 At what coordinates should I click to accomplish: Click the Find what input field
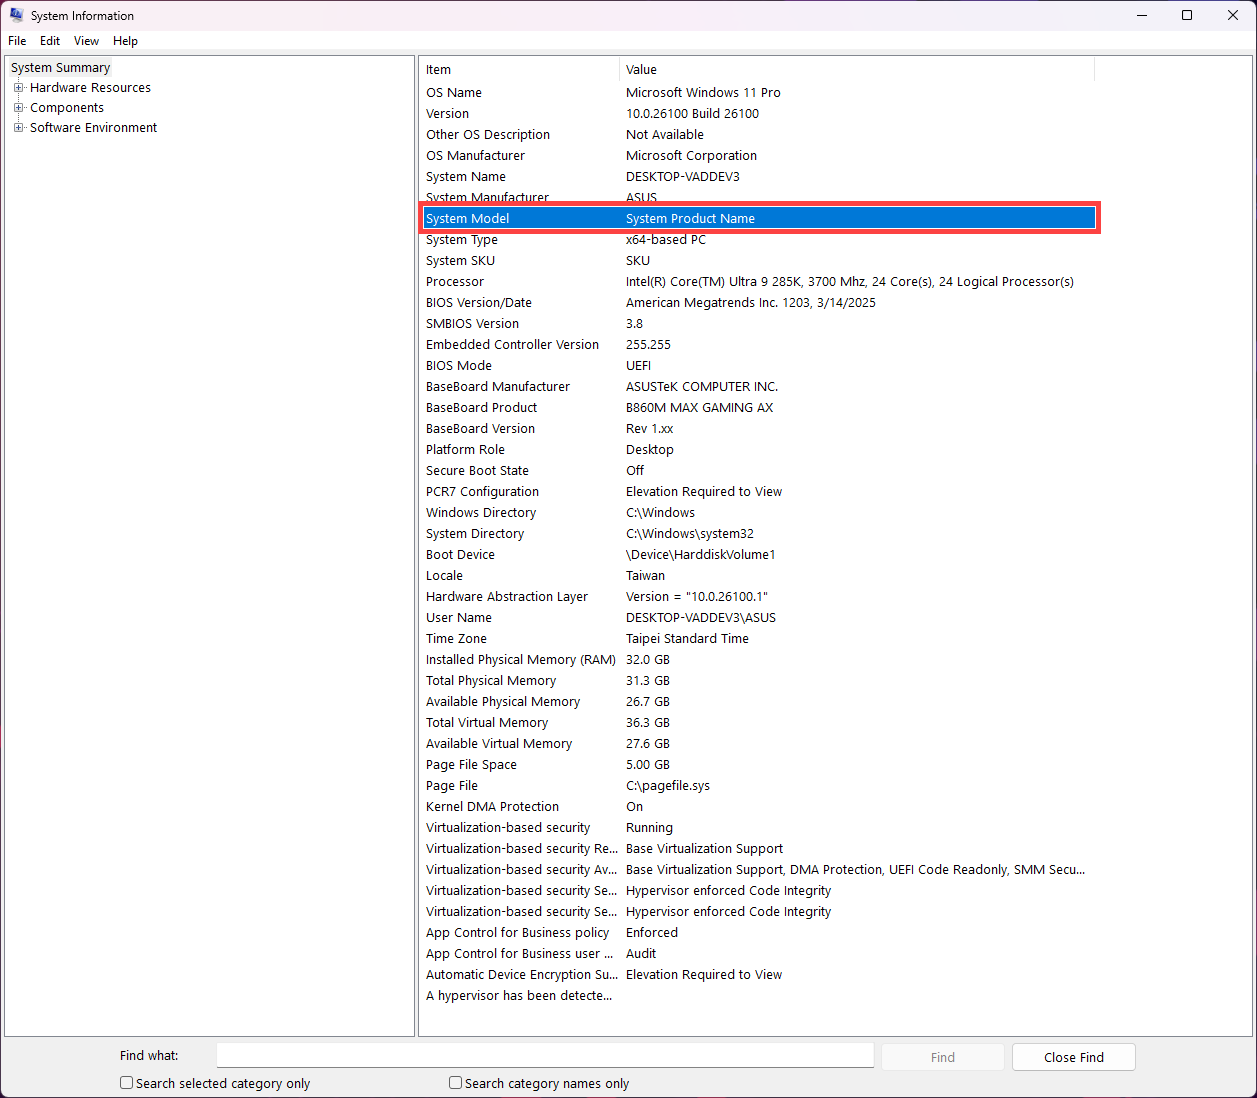(545, 1056)
